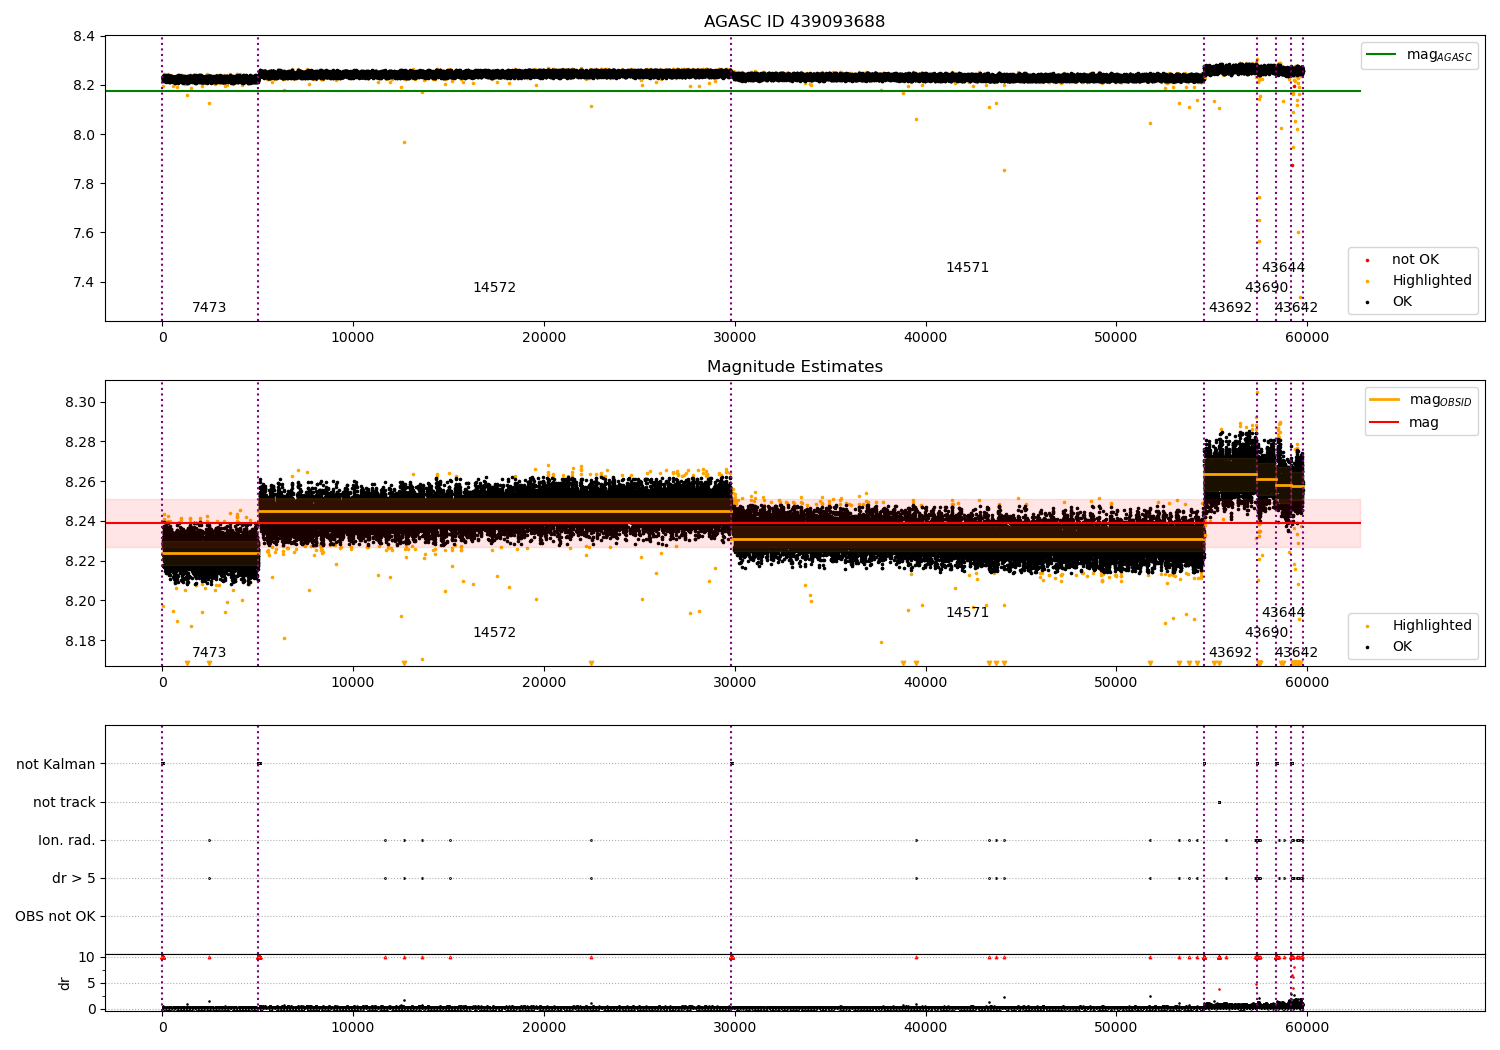This screenshot has width=1500, height=1050.
Task: Click the 'not track' axis label
Action: pos(64,802)
